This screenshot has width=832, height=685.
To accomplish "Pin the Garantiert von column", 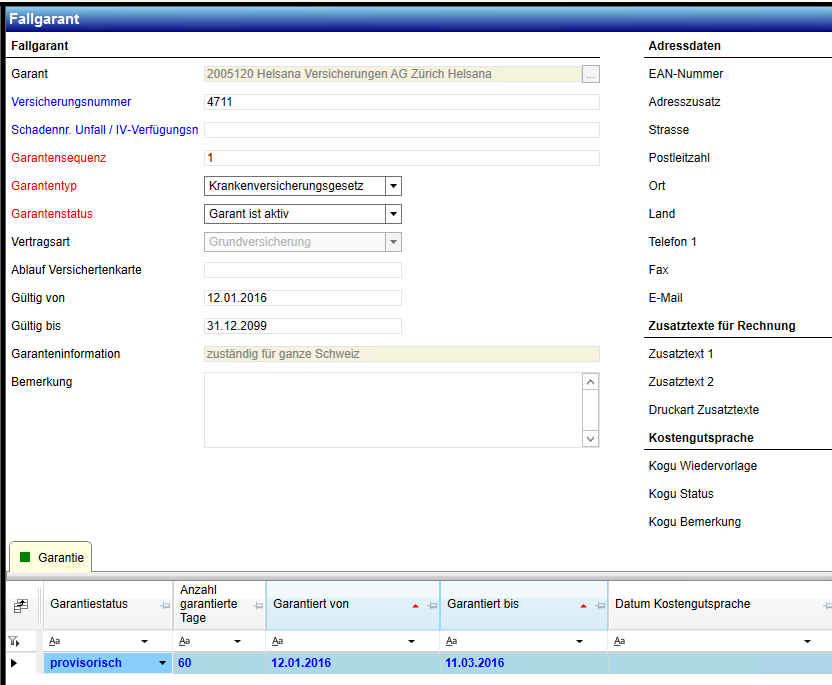I will pos(431,606).
